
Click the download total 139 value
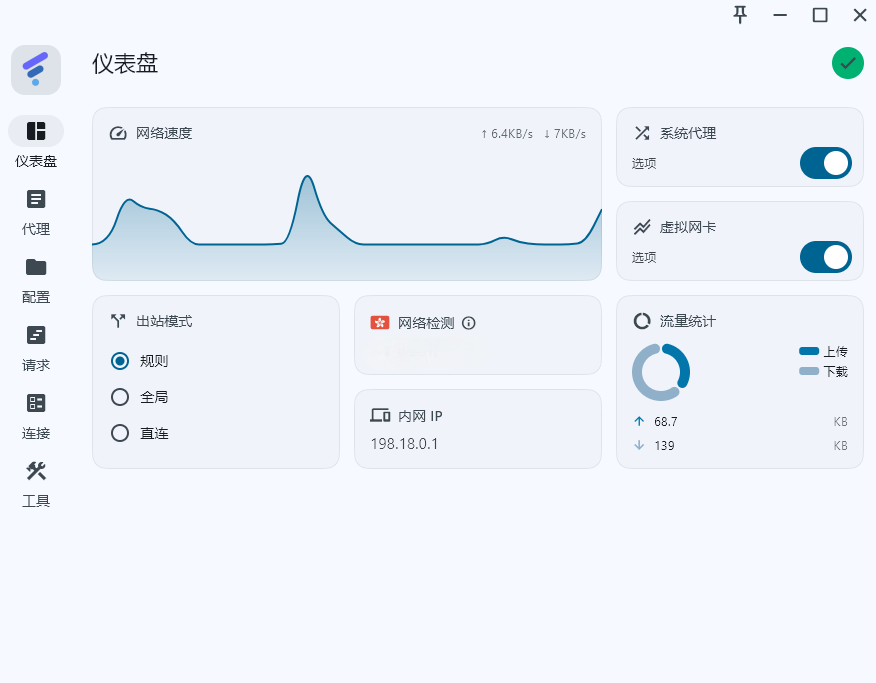coord(664,446)
